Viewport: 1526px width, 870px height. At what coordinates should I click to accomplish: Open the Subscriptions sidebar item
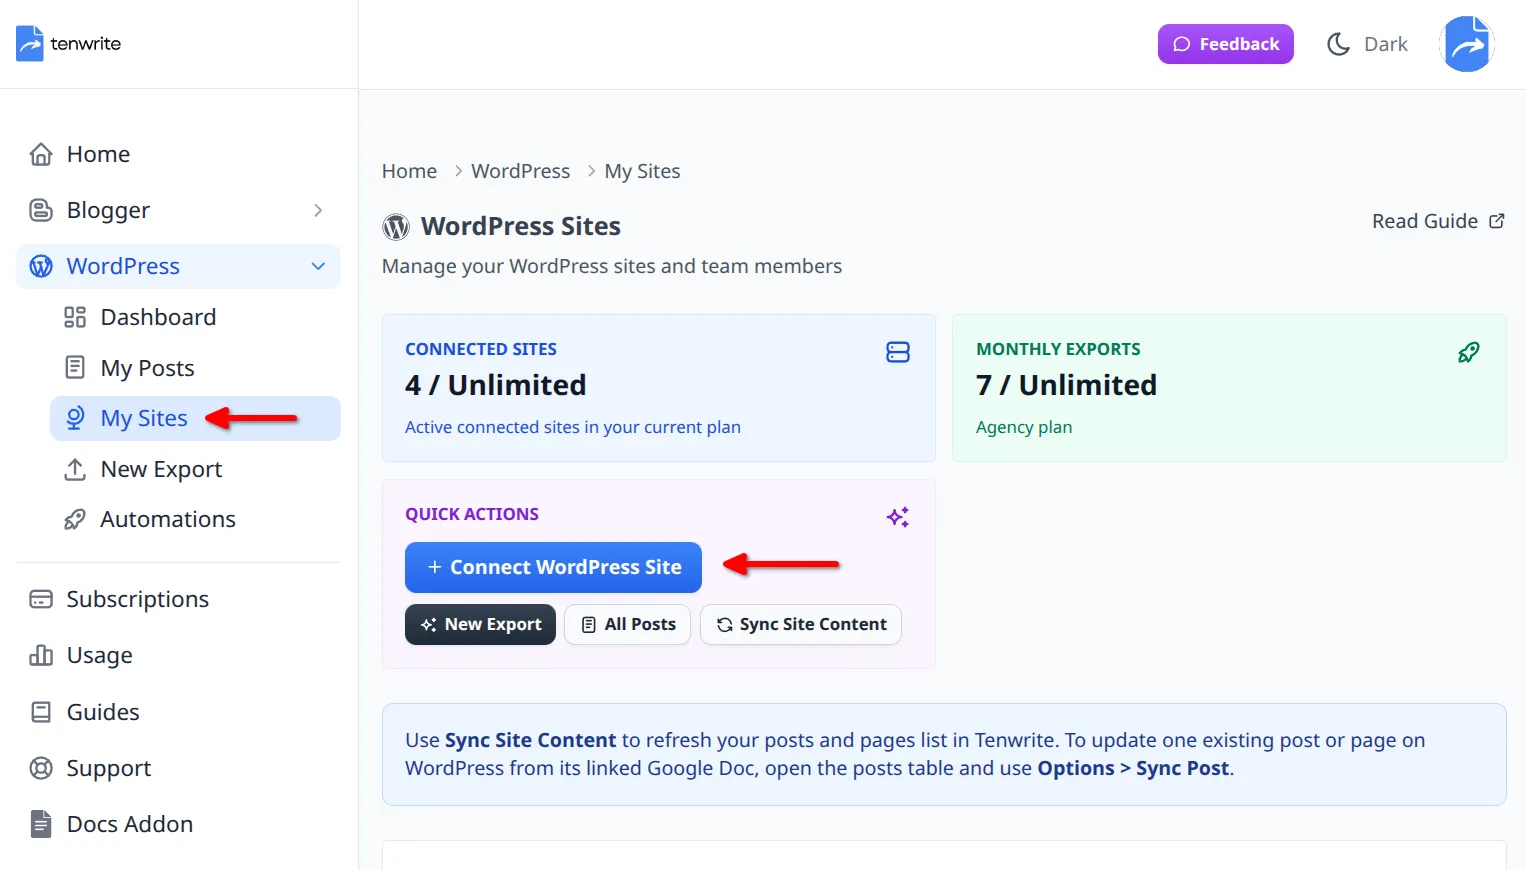pyautogui.click(x=137, y=598)
